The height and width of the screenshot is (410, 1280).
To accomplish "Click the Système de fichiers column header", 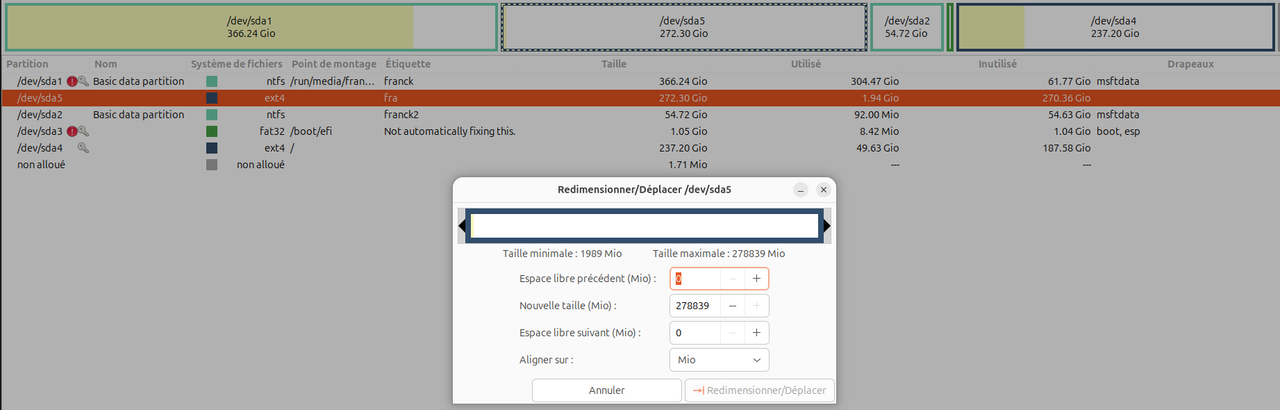I will (237, 64).
